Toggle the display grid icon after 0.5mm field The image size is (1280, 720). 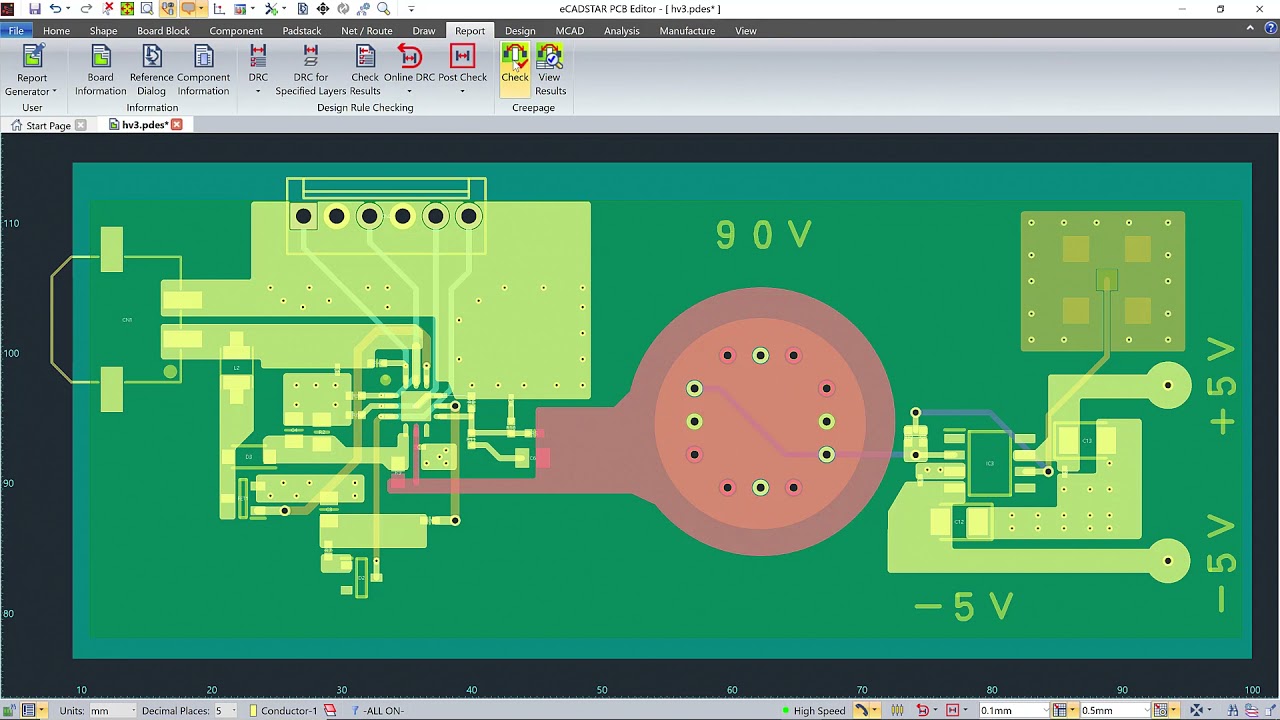1160,710
